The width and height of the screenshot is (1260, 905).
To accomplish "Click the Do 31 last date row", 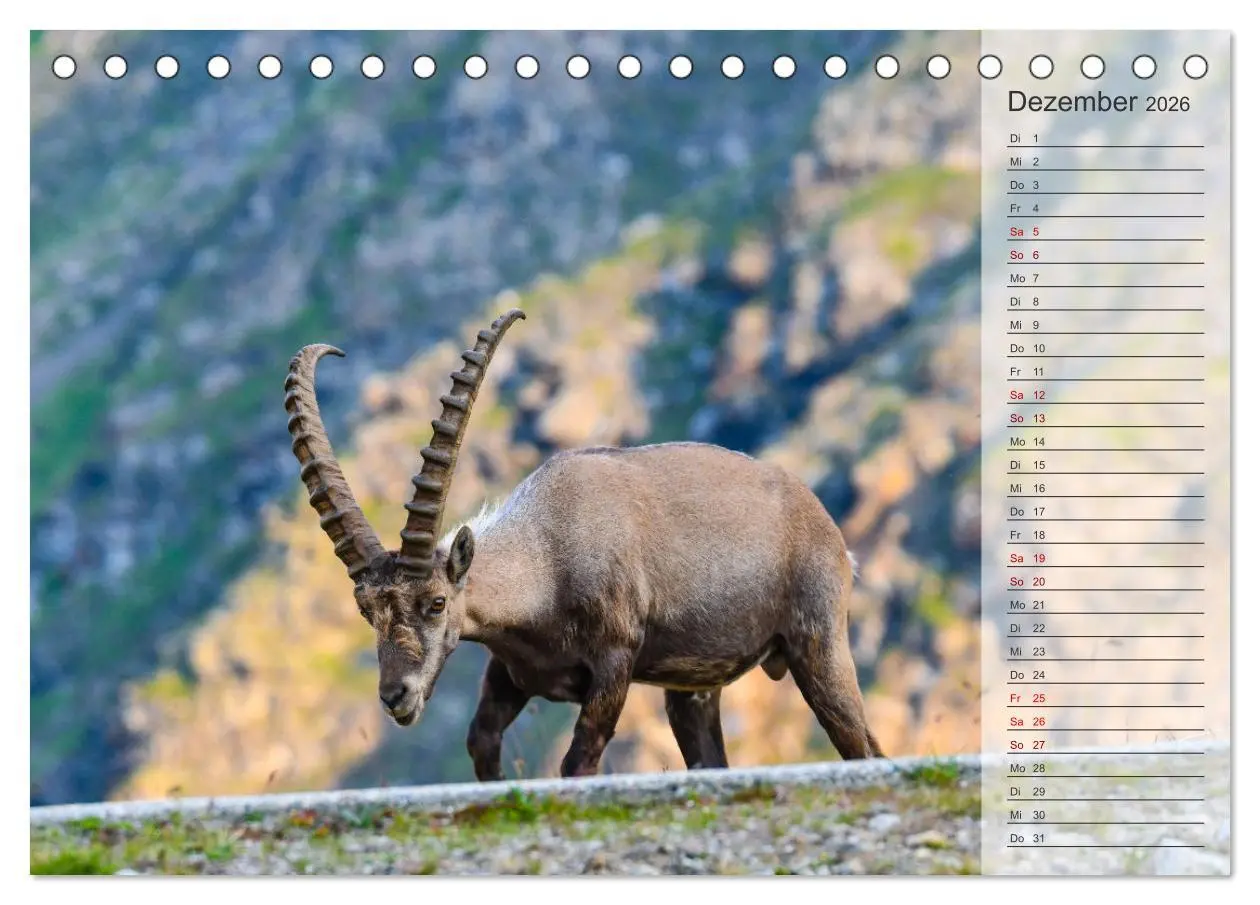I will [1105, 838].
